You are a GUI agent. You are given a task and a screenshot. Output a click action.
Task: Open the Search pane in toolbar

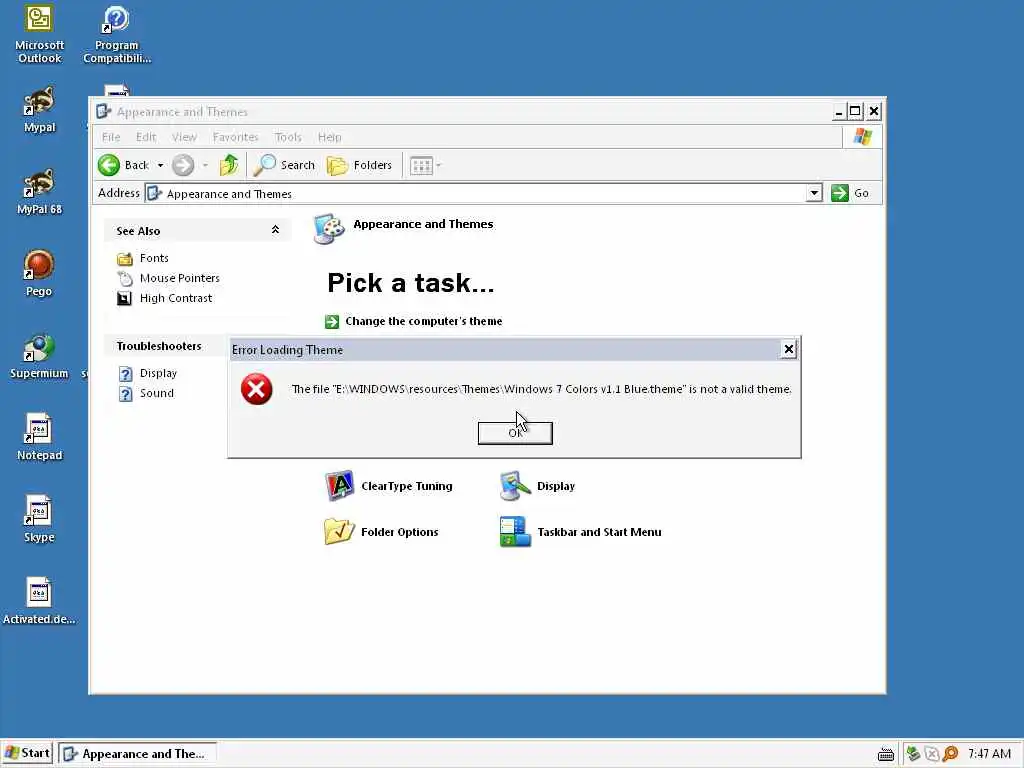(x=284, y=165)
